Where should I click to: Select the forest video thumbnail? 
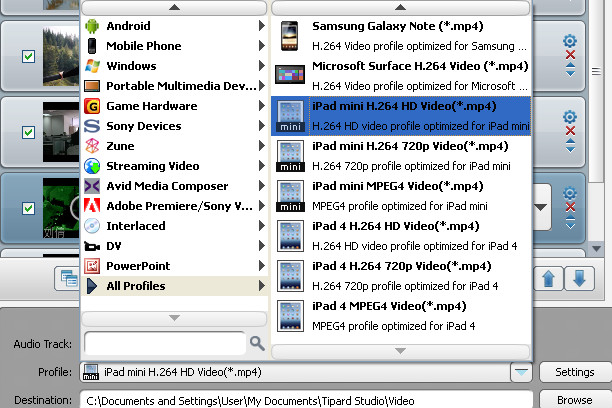point(61,56)
